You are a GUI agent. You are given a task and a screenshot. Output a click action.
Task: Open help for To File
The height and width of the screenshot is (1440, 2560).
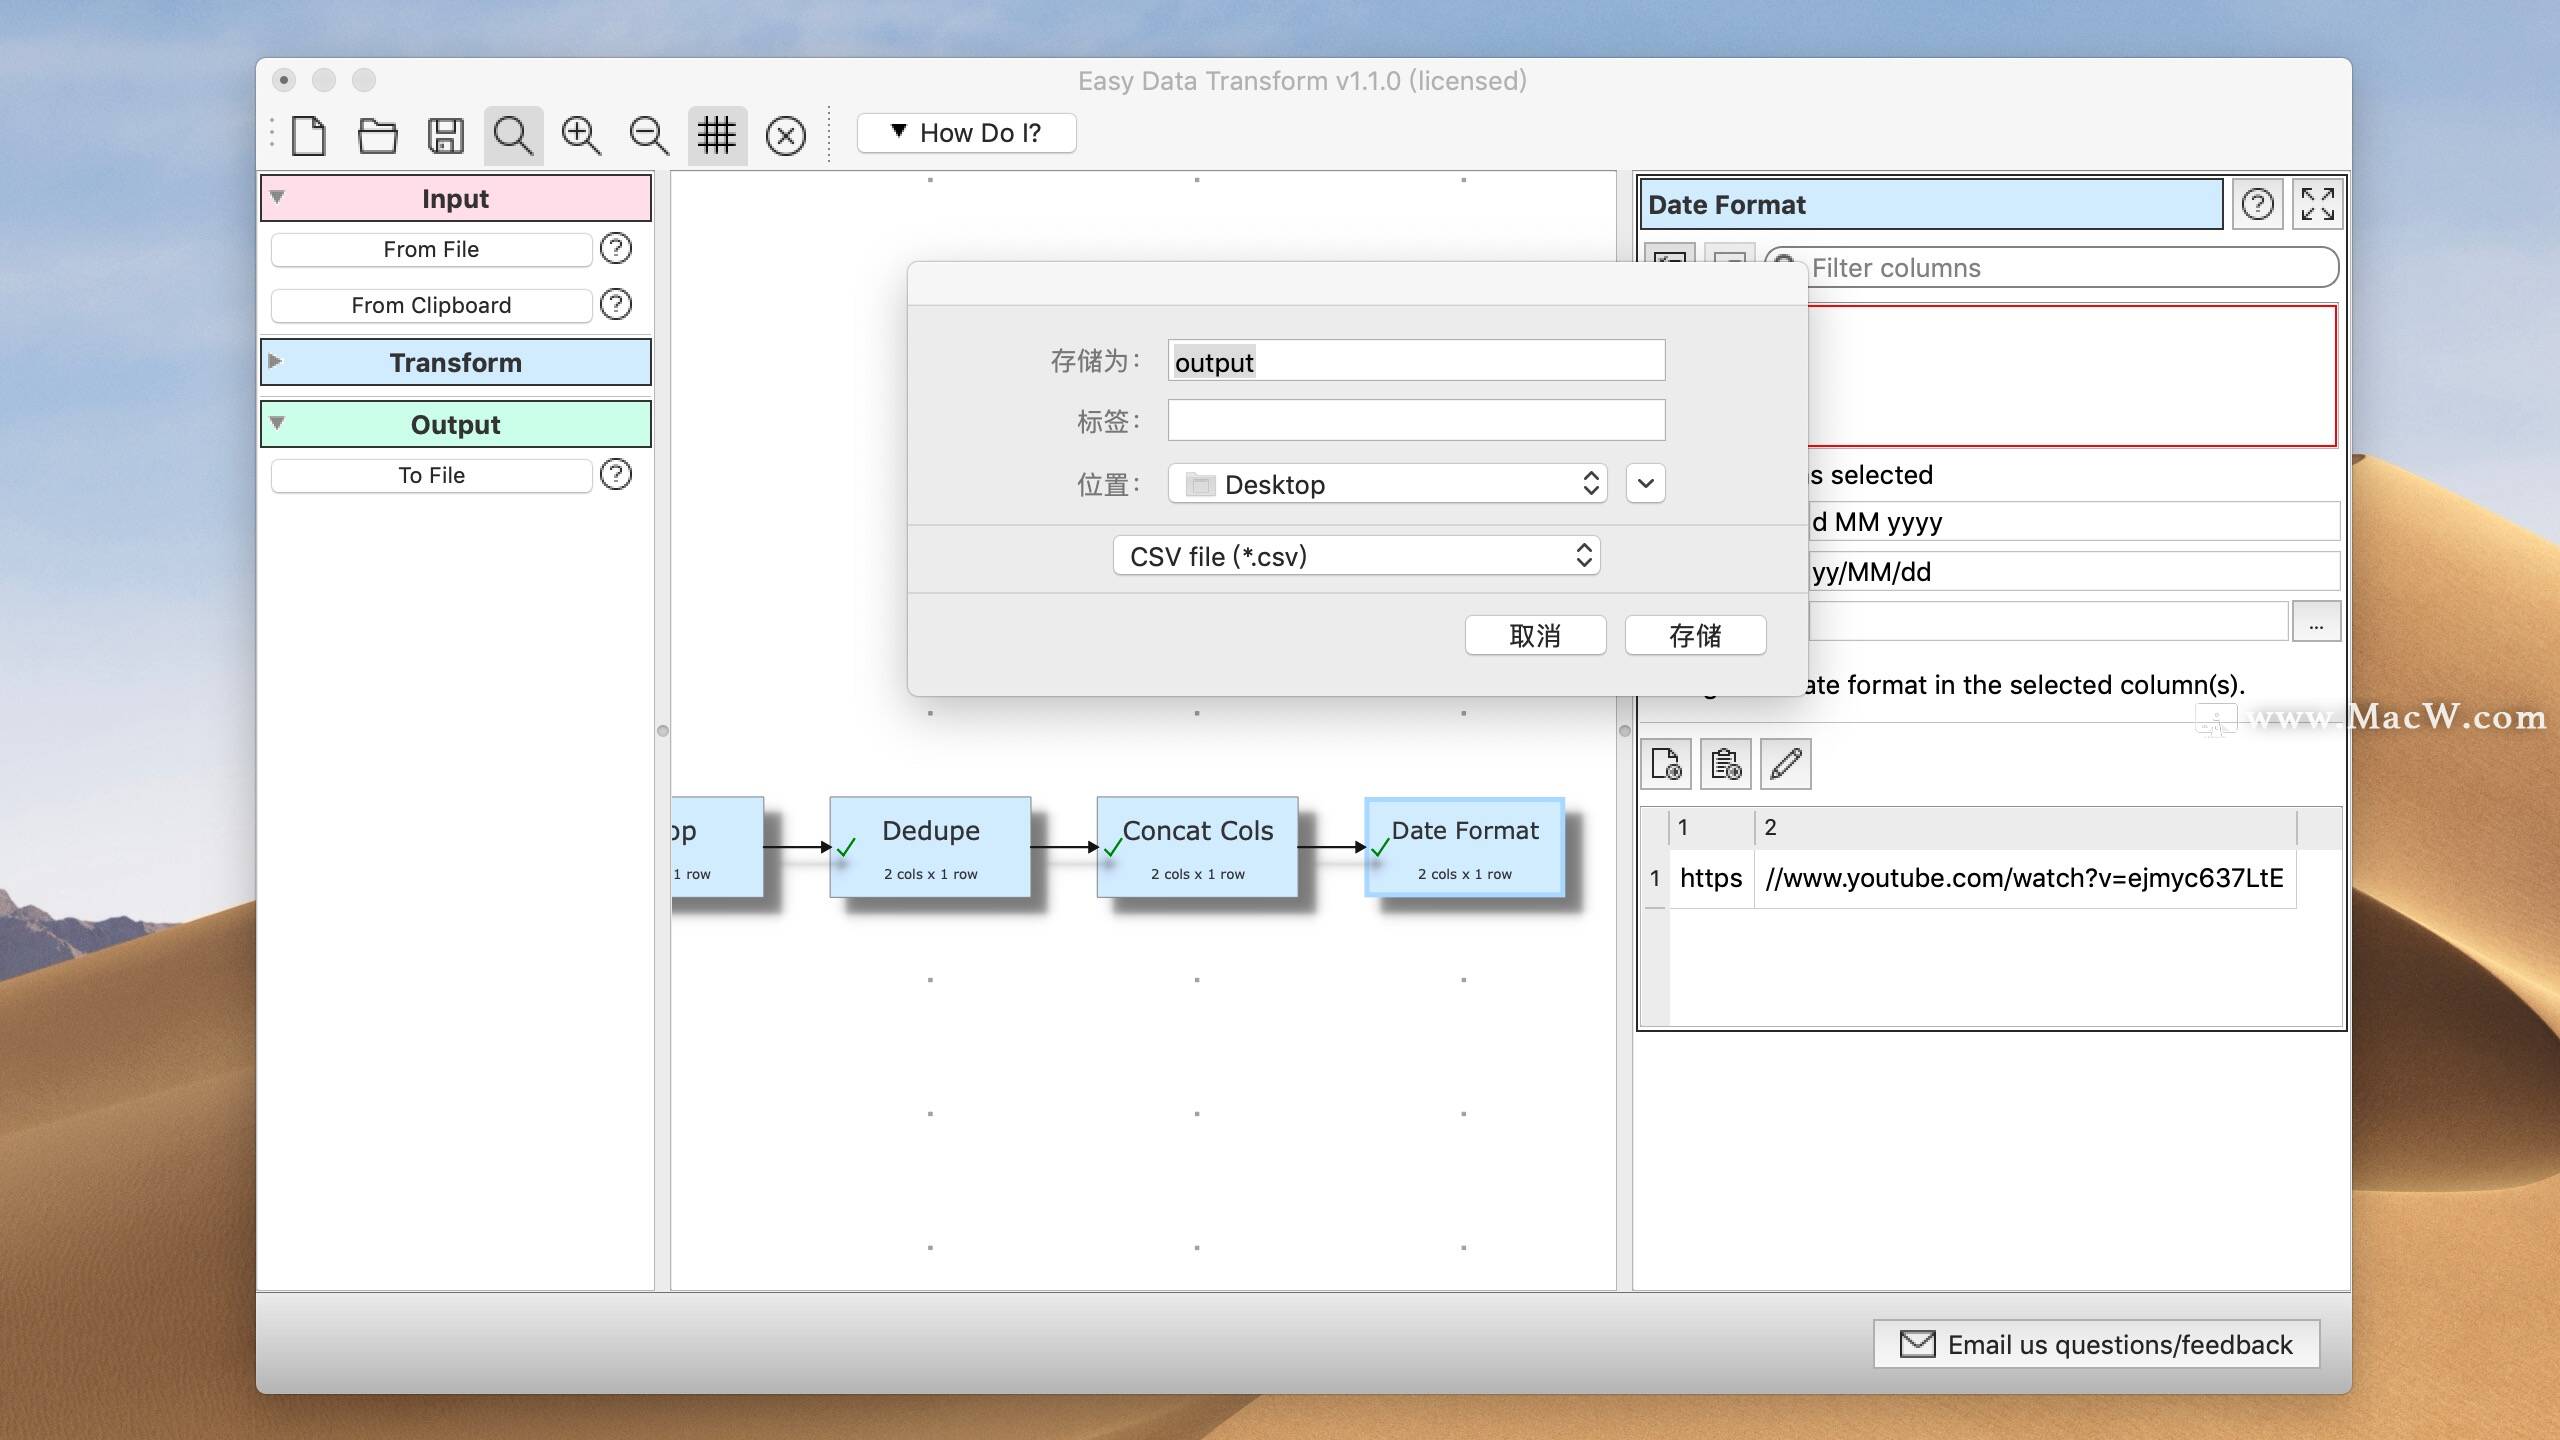click(616, 474)
